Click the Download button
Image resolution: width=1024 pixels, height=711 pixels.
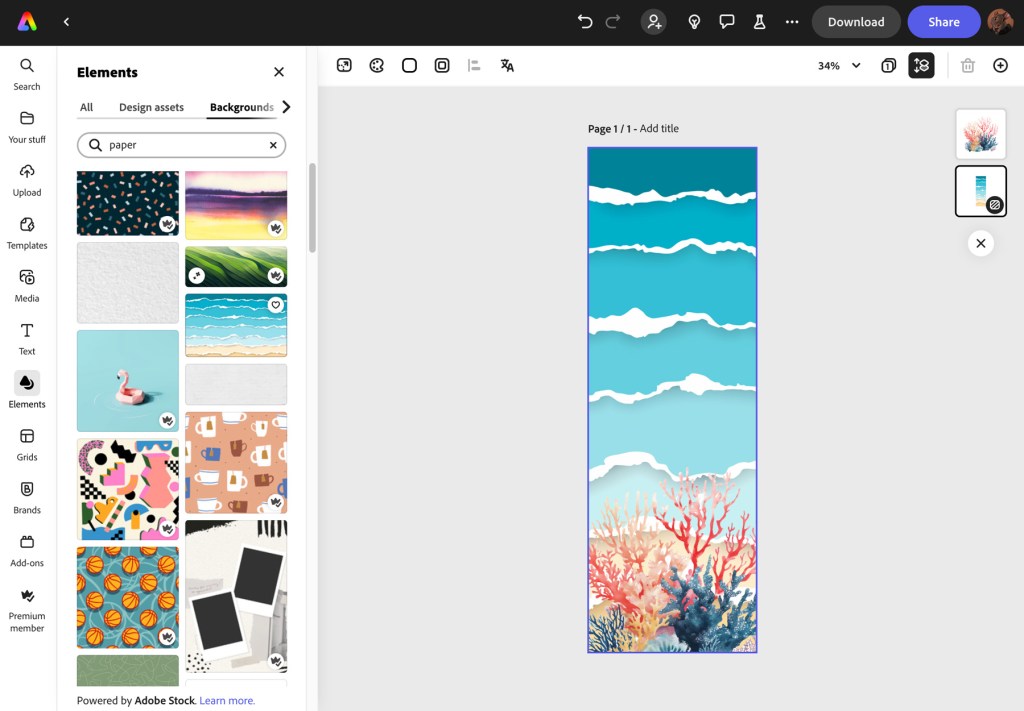click(x=855, y=22)
